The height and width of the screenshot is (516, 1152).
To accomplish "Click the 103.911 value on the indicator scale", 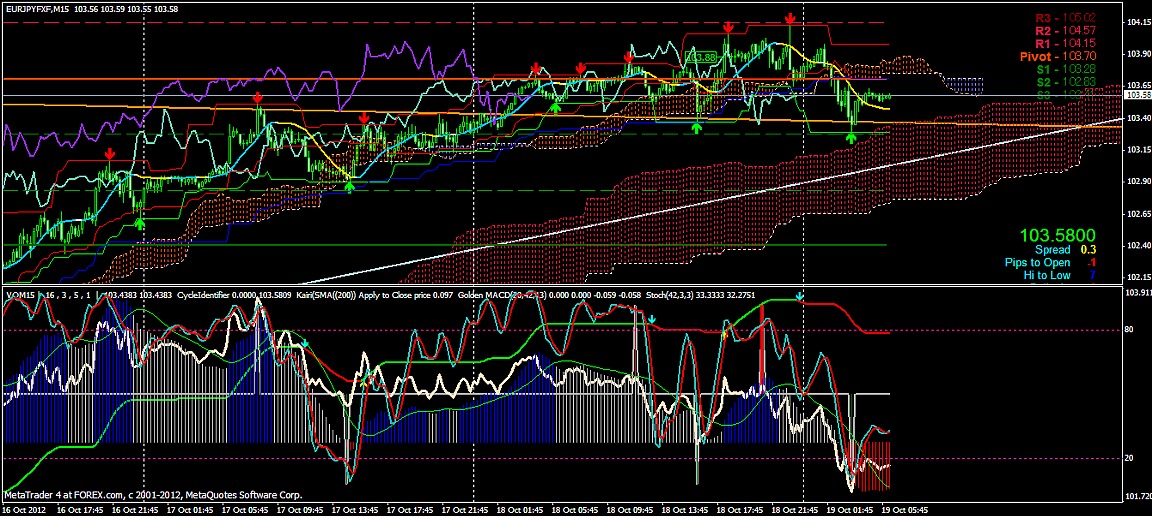I will (x=1138, y=293).
